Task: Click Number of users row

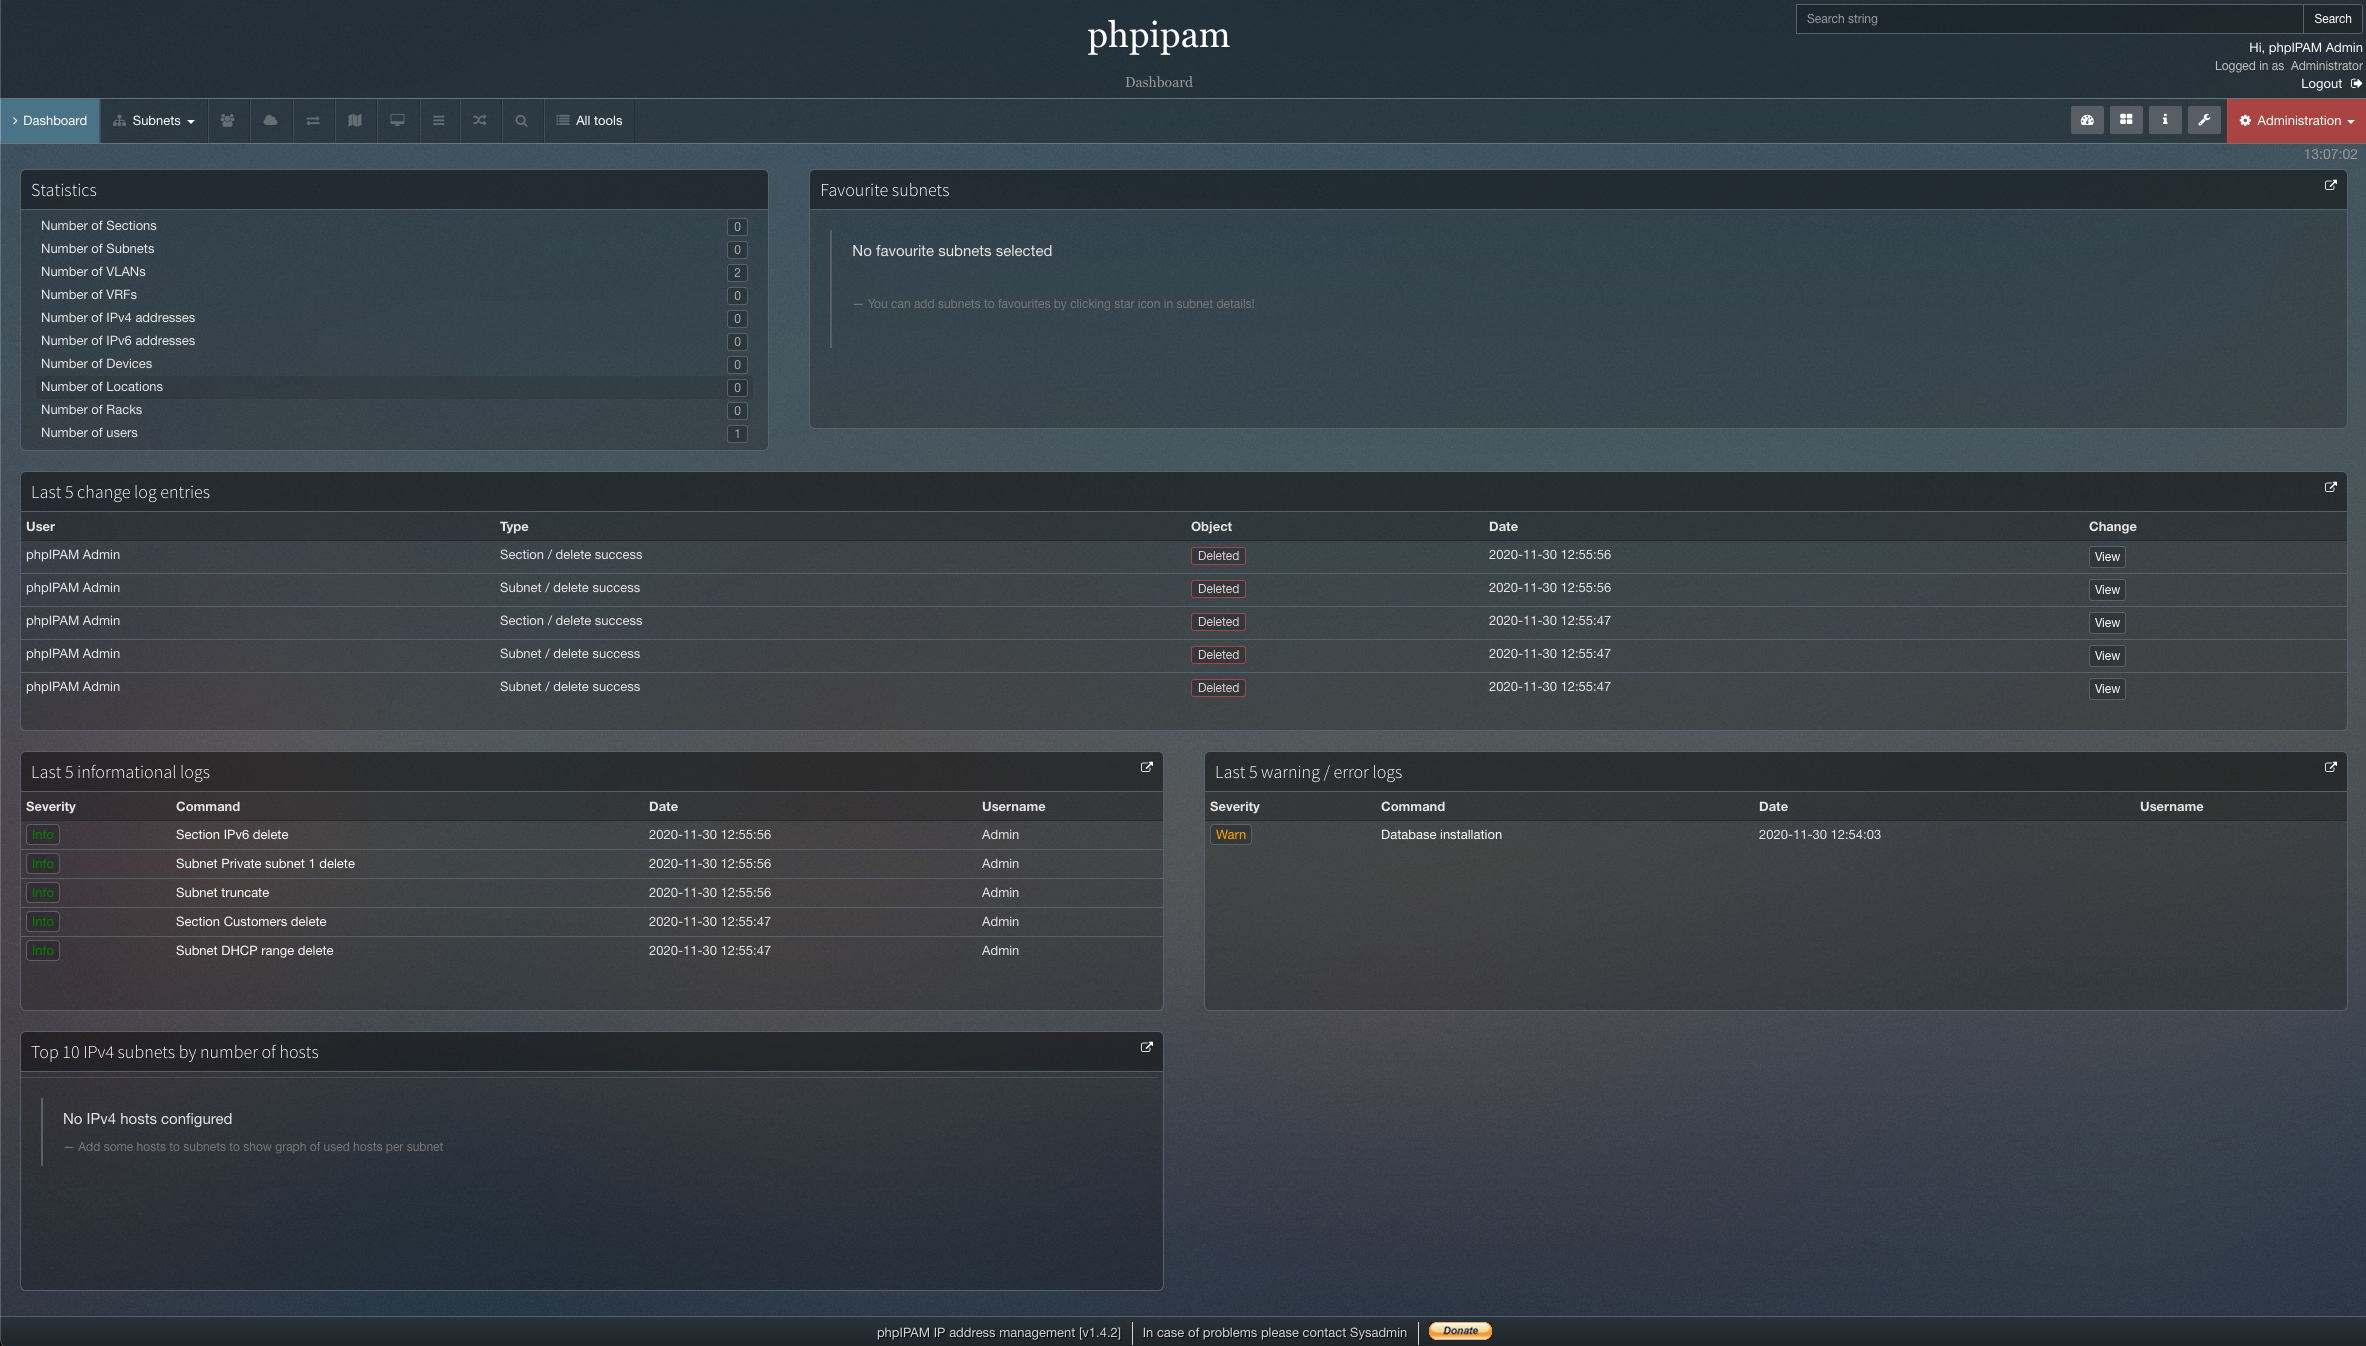Action: point(394,433)
